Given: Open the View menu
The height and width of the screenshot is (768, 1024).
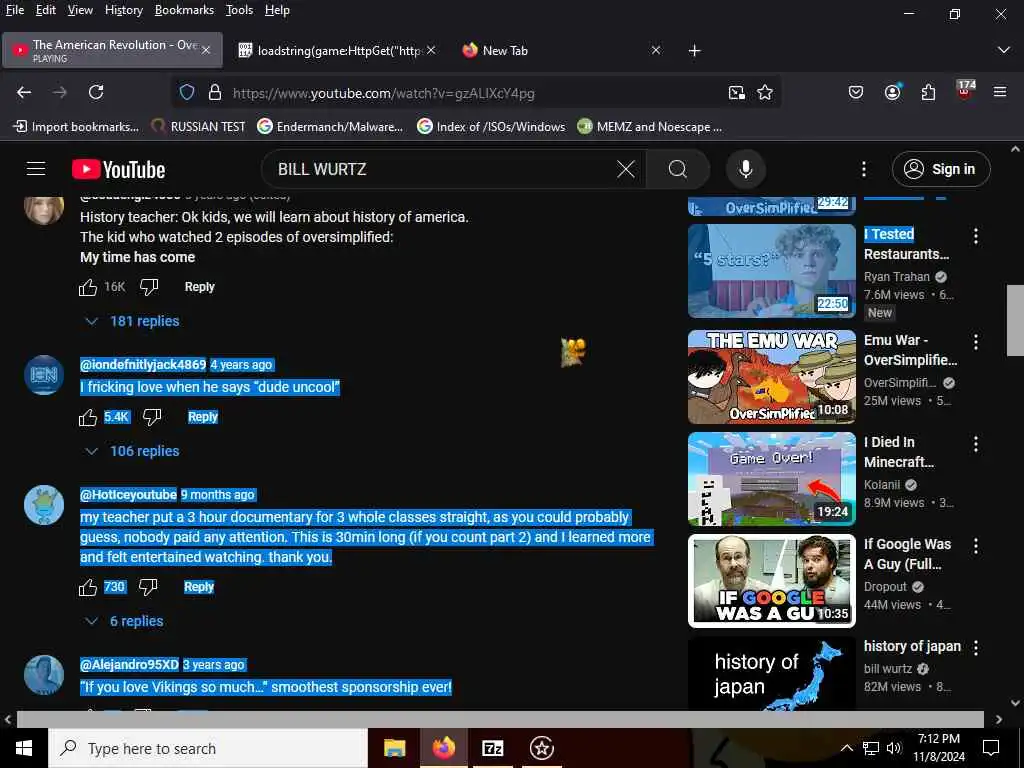Looking at the screenshot, I should 80,10.
